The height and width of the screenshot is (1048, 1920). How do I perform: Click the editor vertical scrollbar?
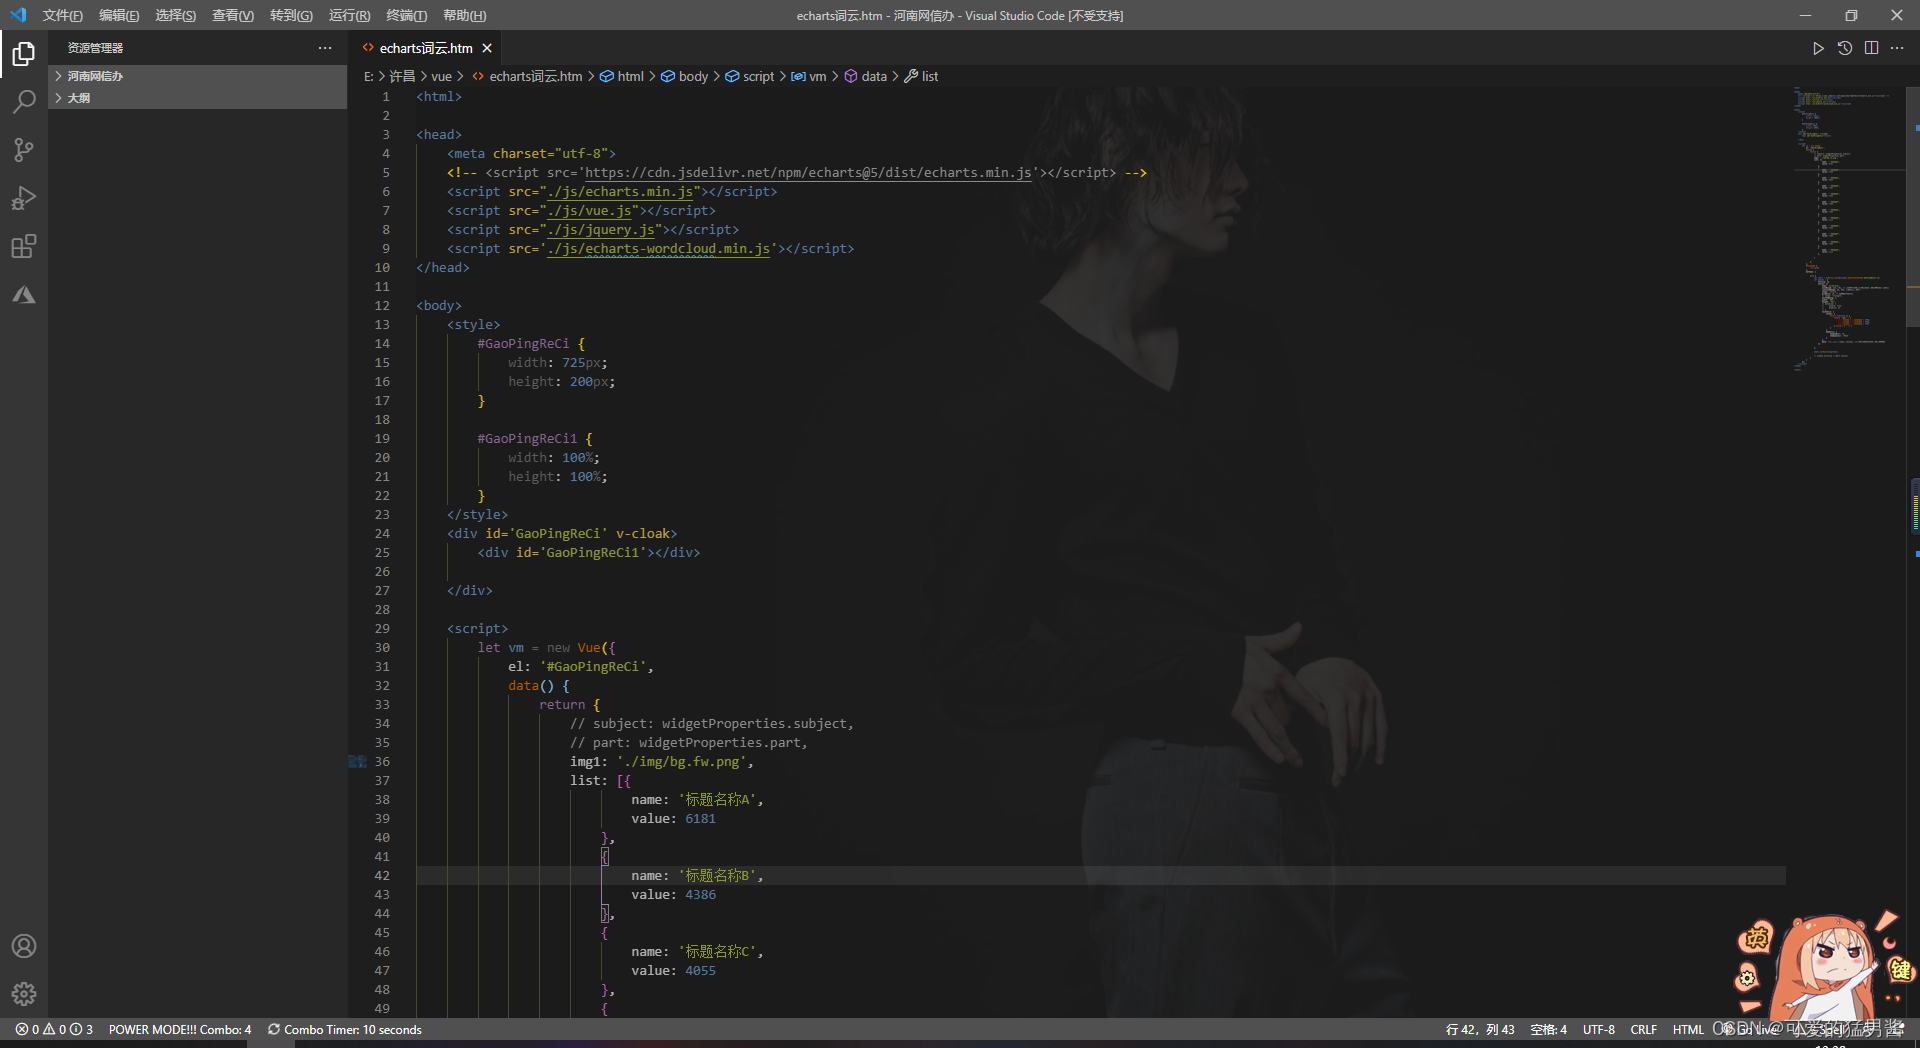click(x=1913, y=207)
